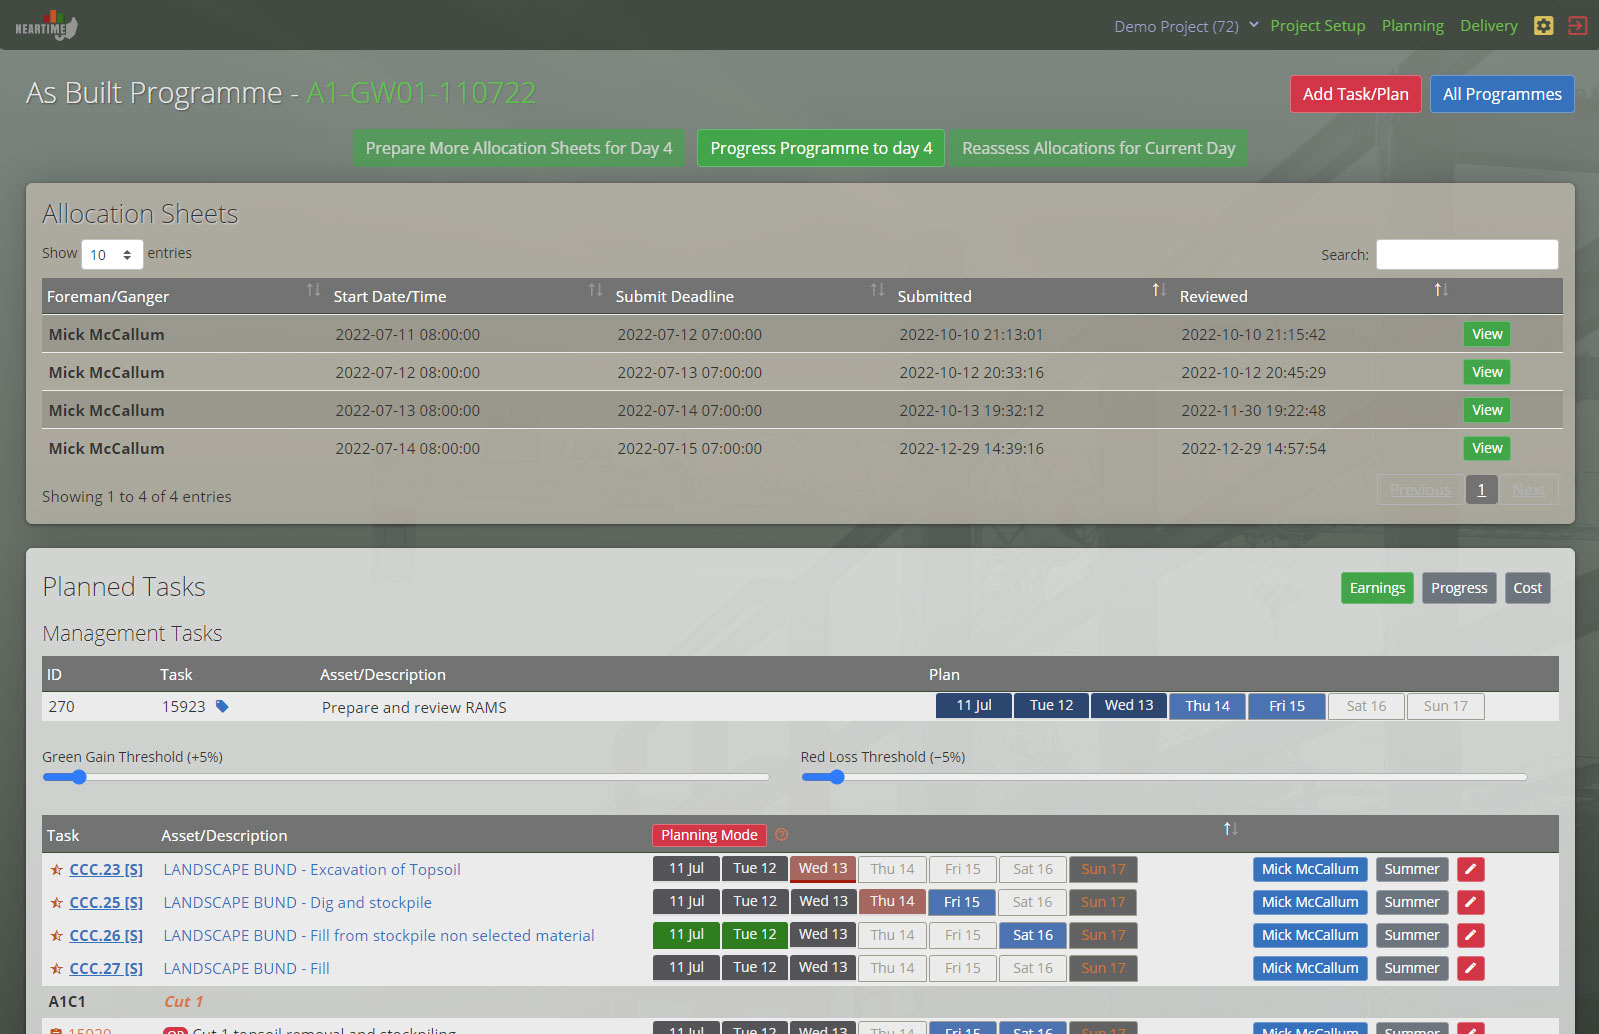Open Delivery menu
Screen dimensions: 1599x1034
[1488, 26]
